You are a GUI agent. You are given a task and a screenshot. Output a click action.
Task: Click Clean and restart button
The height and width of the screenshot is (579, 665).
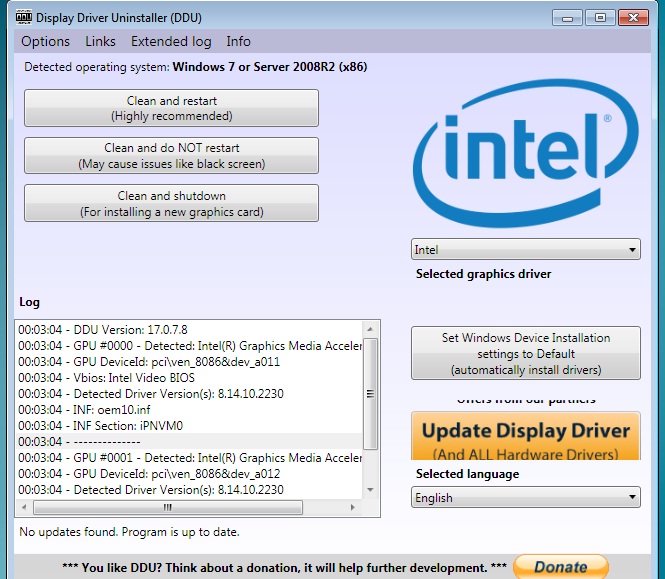click(x=171, y=108)
